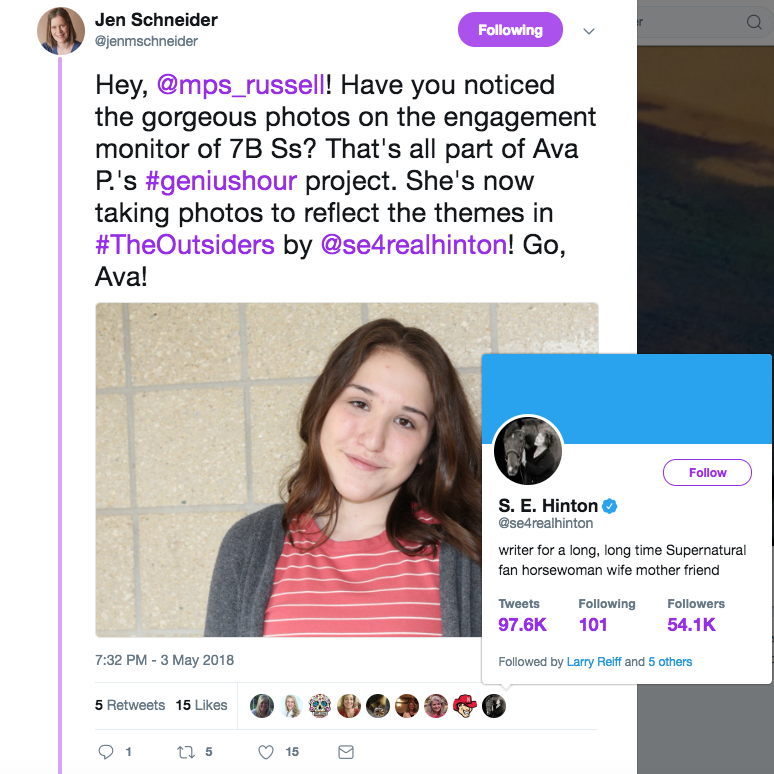
Task: Open the #TheOutsiders hashtag
Action: point(184,244)
